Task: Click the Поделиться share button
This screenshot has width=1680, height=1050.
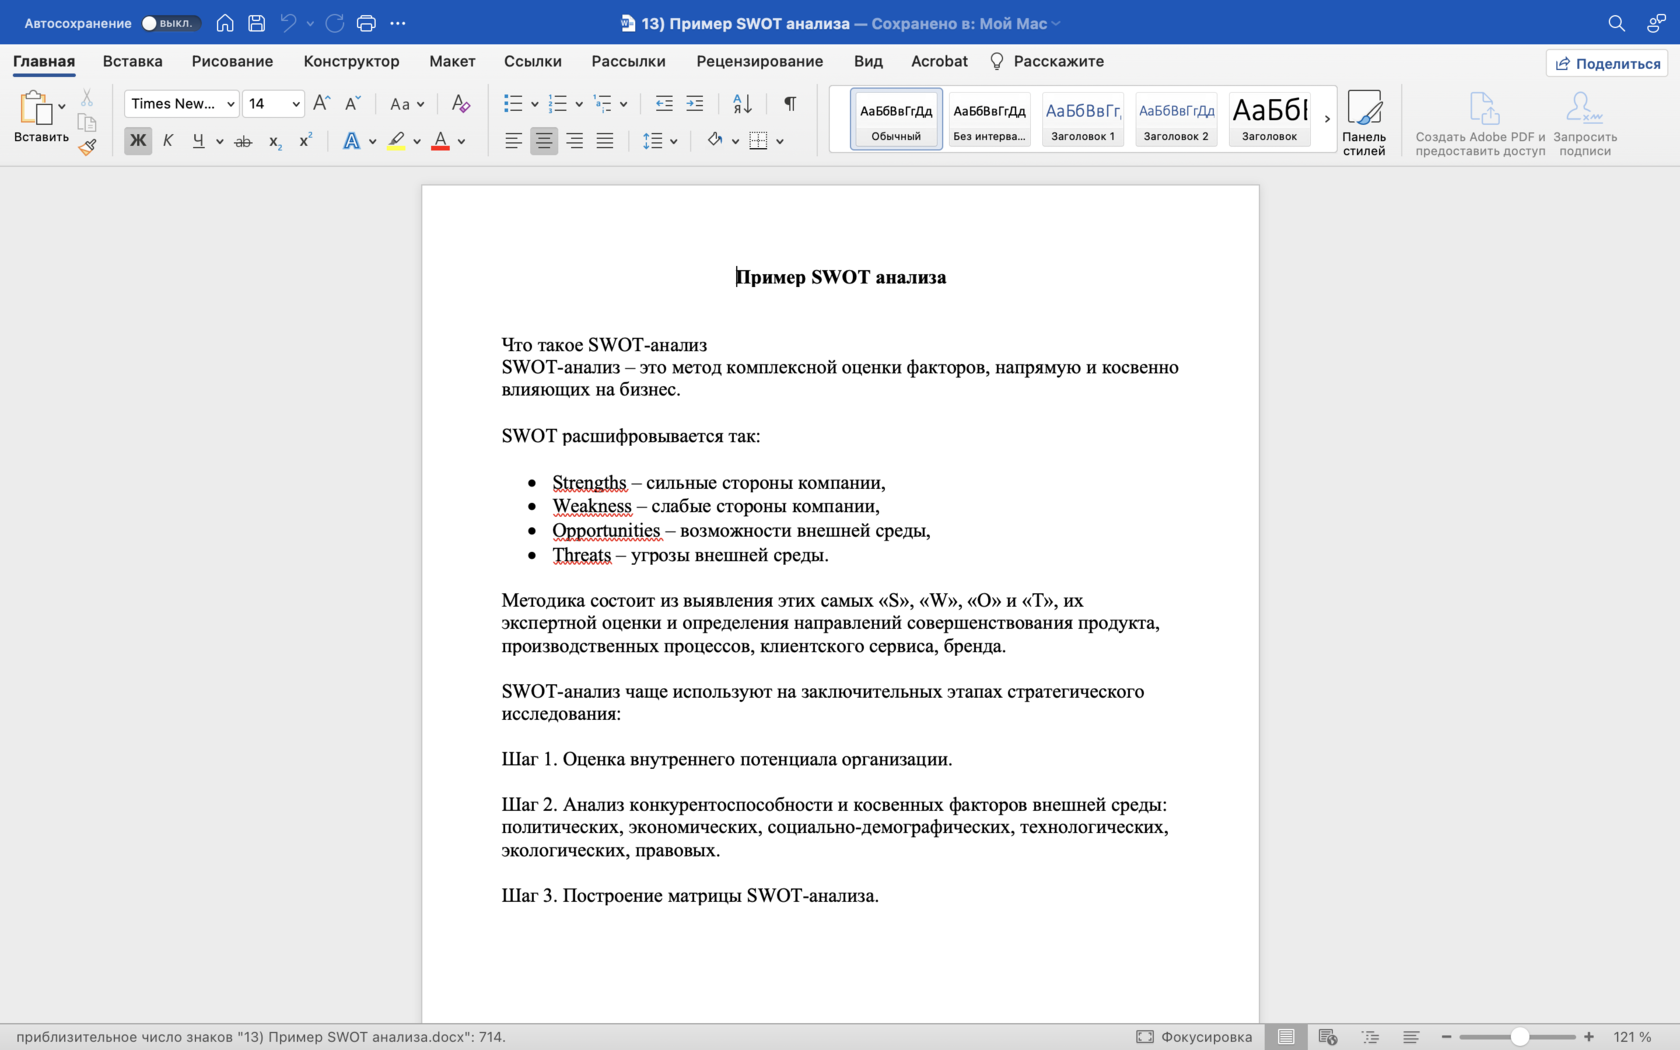Action: click(x=1607, y=63)
